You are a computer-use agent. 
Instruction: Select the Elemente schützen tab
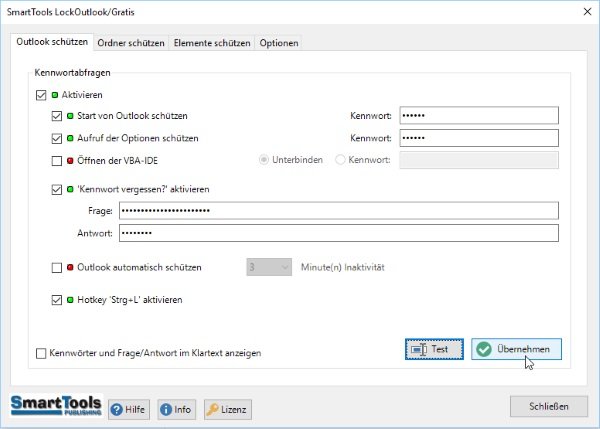[212, 43]
